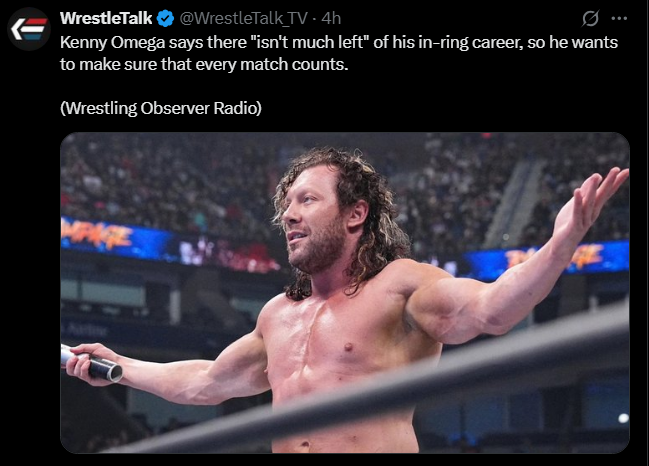Open the WrestleTalk display name link
This screenshot has width=649, height=466.
[x=106, y=19]
